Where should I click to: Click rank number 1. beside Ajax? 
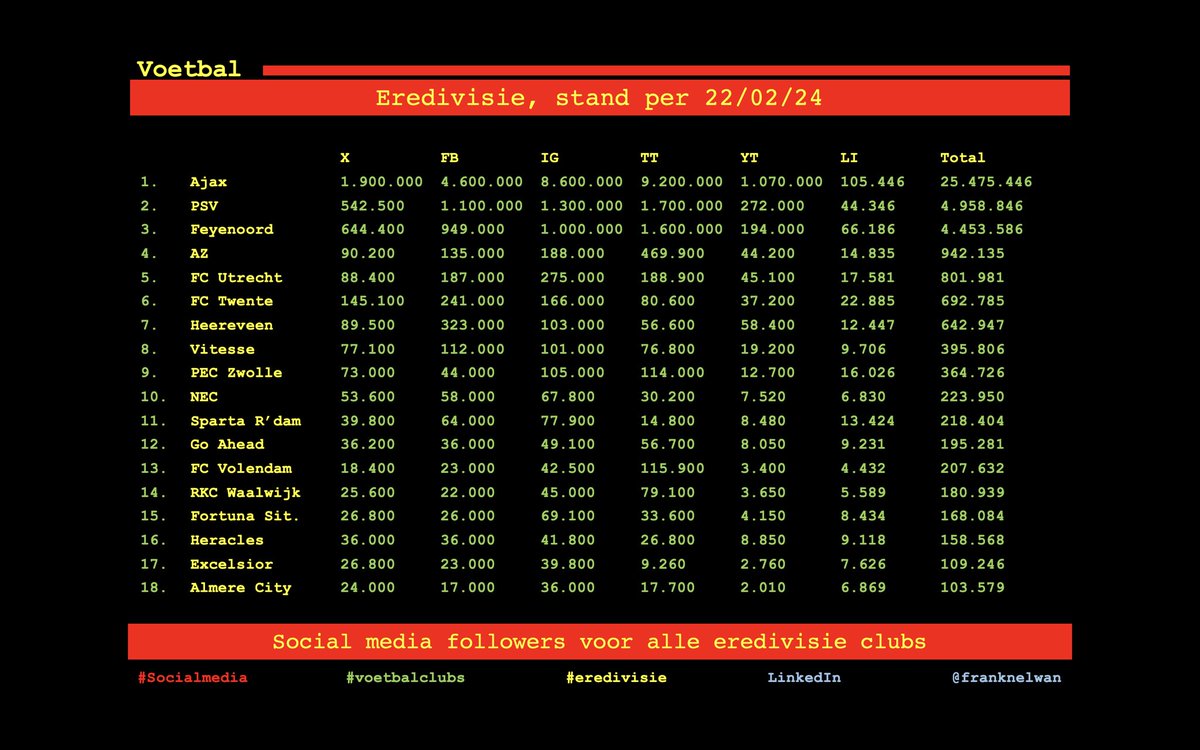149,182
